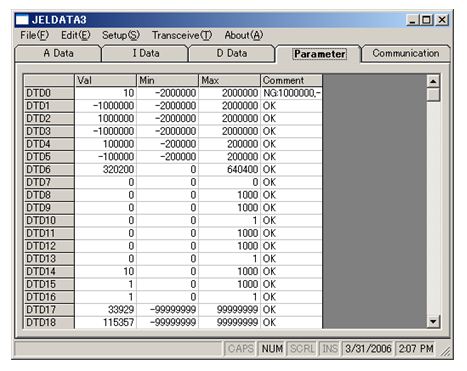Image resolution: width=467 pixels, height=371 pixels.
Task: Select the DTD10 row header
Action: pos(49,220)
